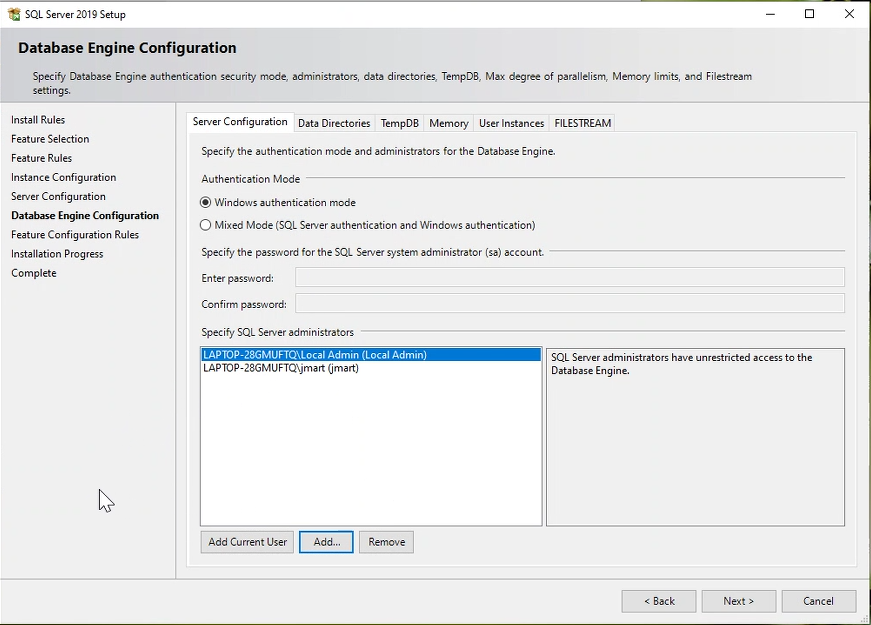Click Install Rules in the steps list
This screenshot has width=871, height=625.
tap(38, 120)
